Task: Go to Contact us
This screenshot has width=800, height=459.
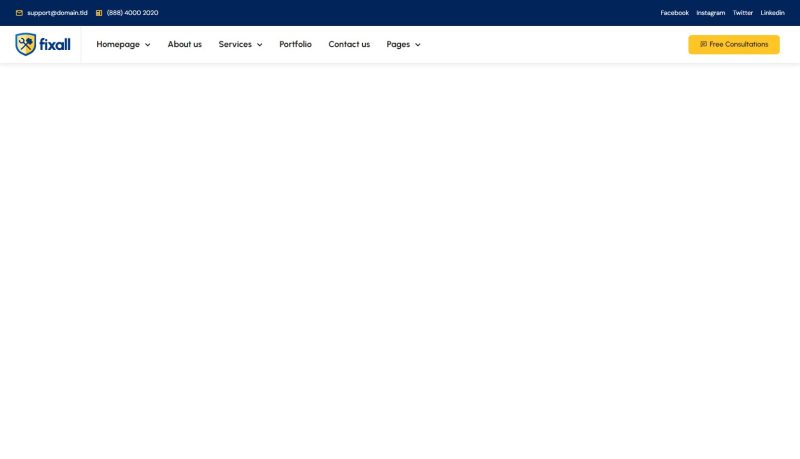Action: 349,44
